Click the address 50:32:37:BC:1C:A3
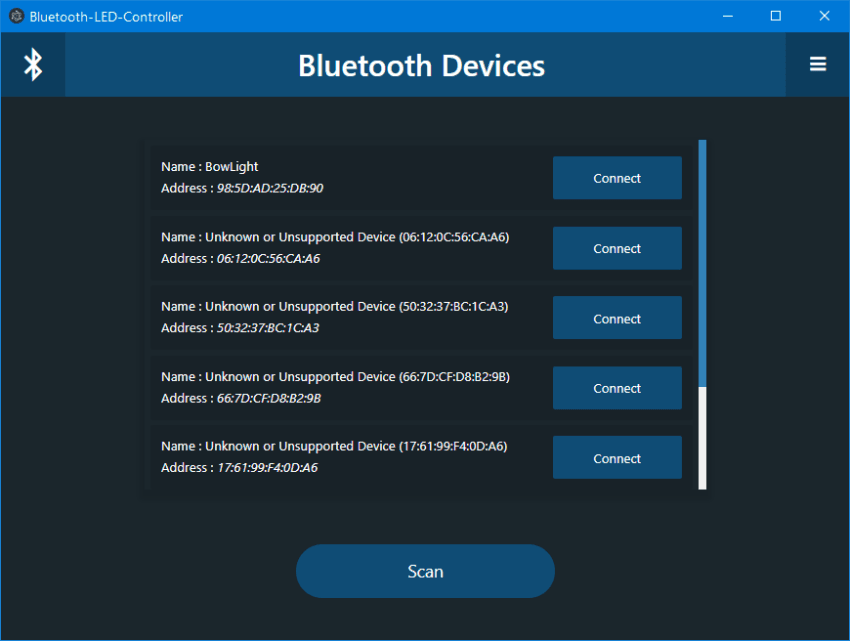 [240, 328]
